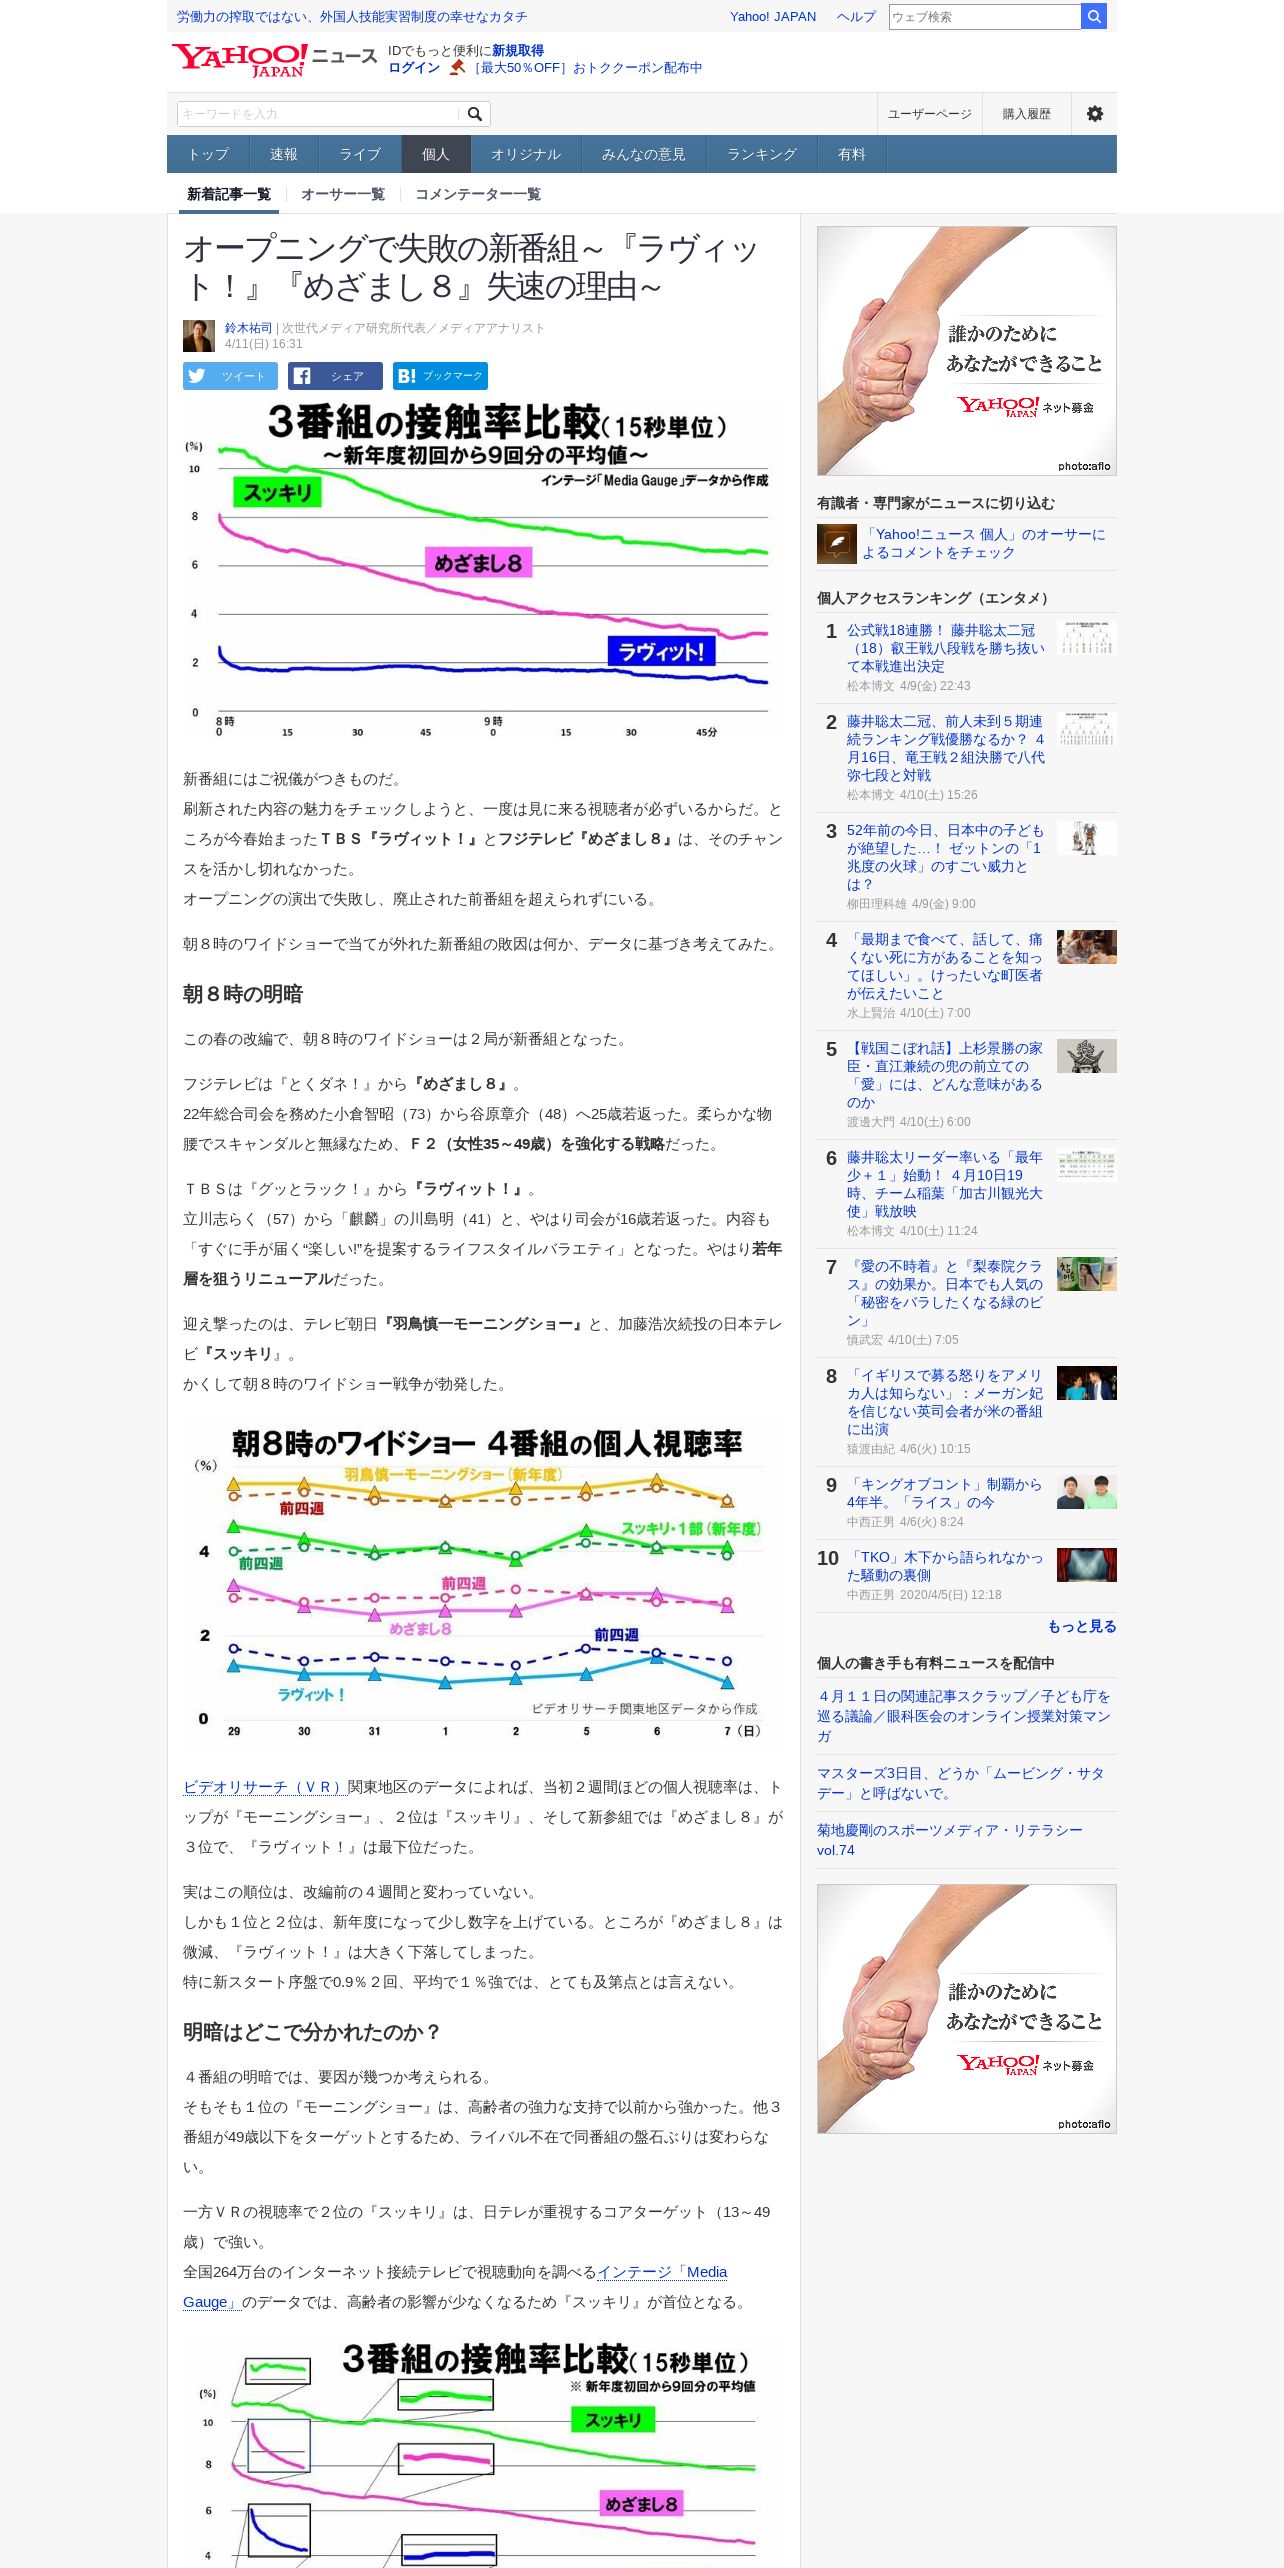Click the ranking 3 ゼットン thumbnail
This screenshot has width=1284, height=2568.
tap(1087, 838)
